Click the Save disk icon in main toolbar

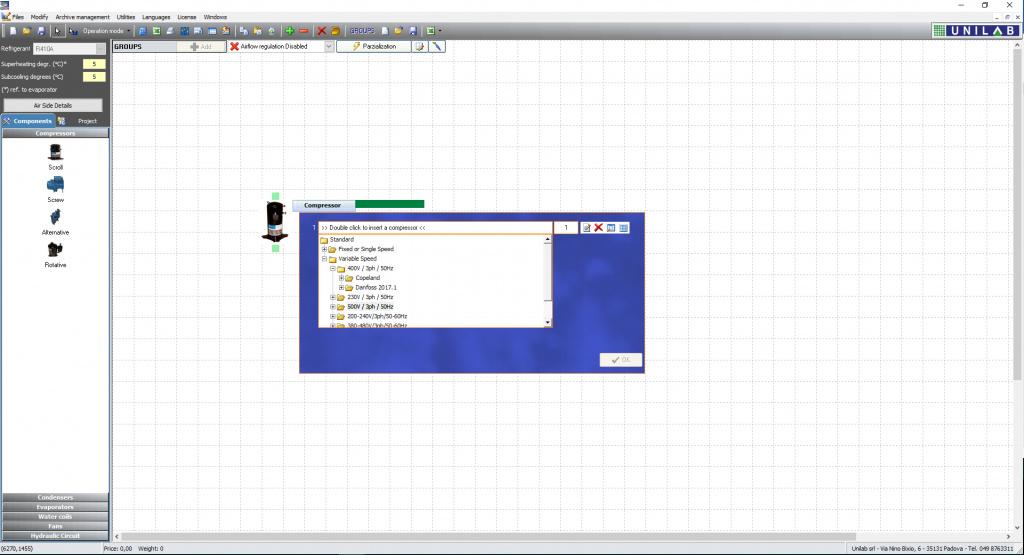click(x=41, y=31)
